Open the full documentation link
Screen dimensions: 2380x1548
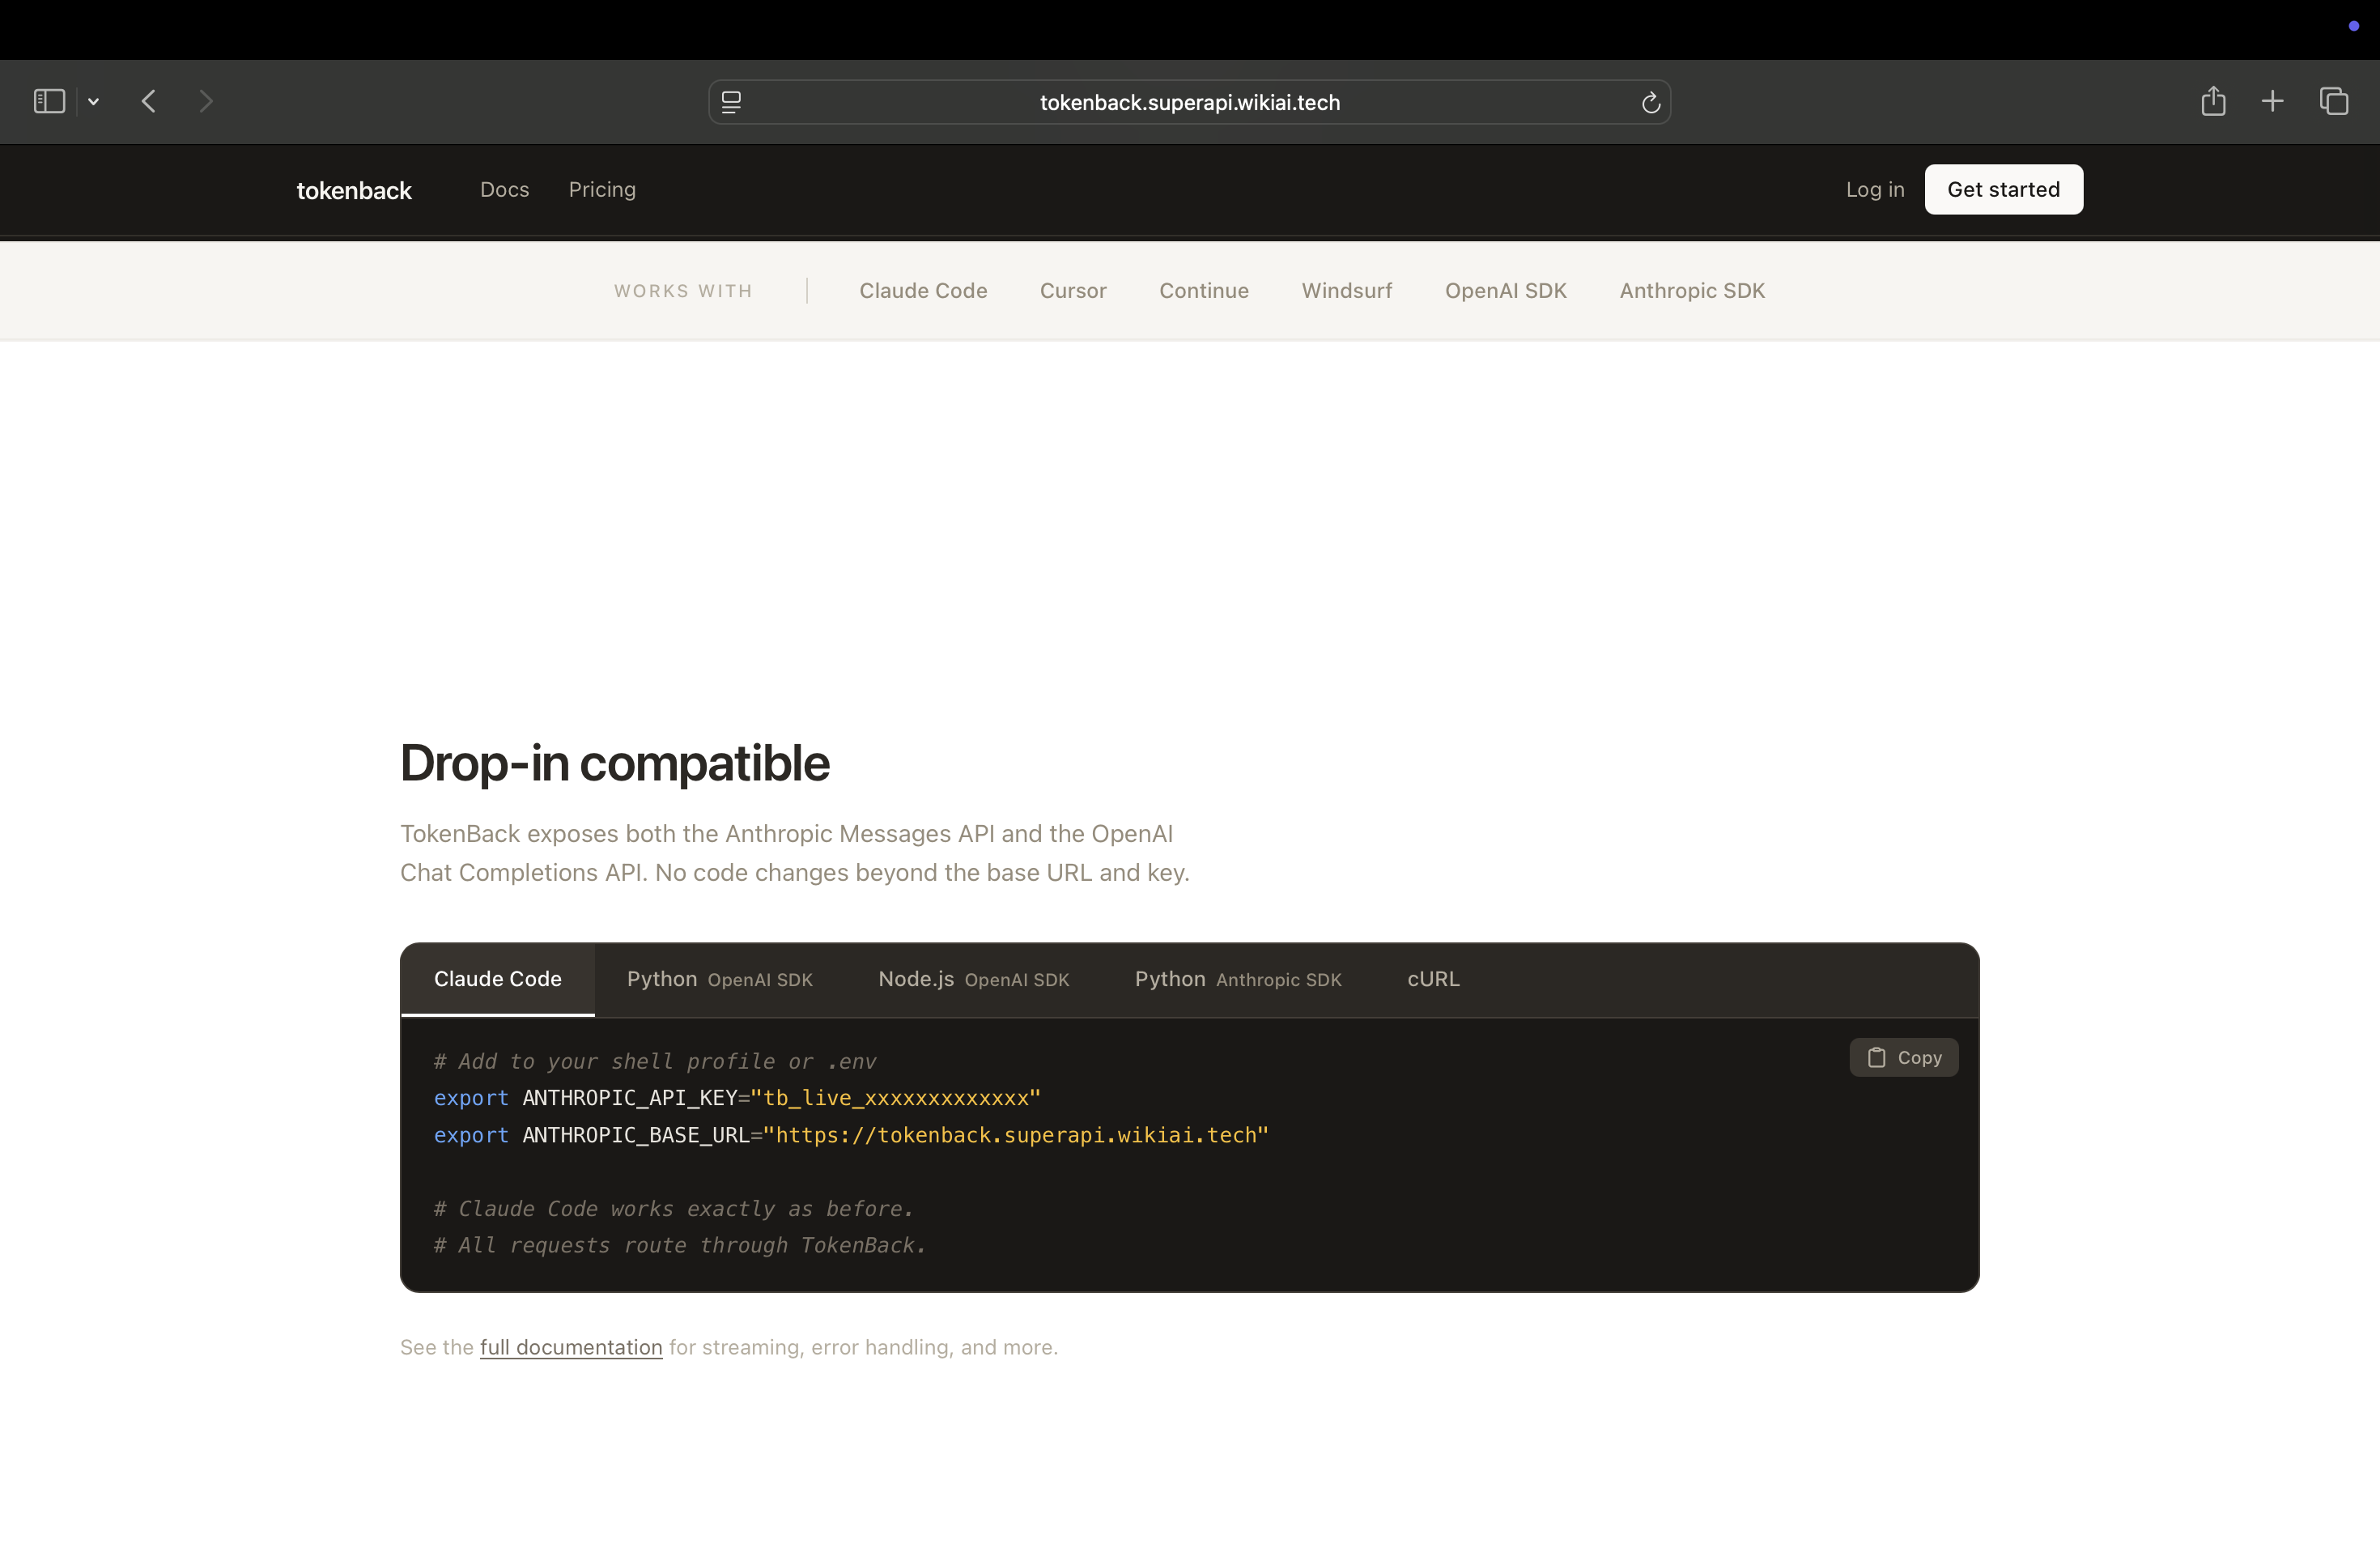click(x=571, y=1347)
